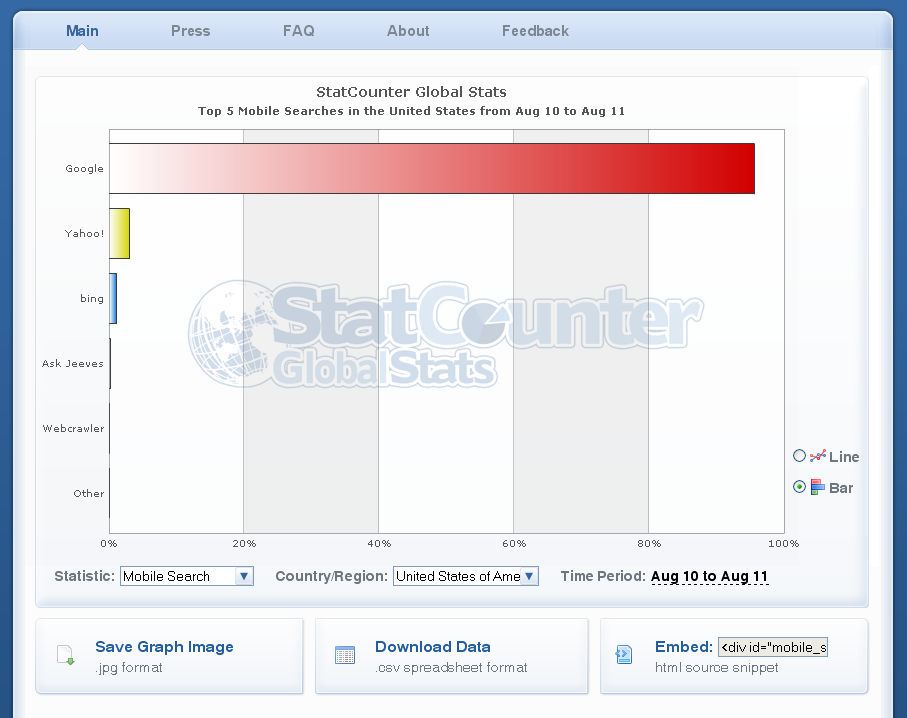Click the Webcrawler axis label
The image size is (907, 718).
(x=73, y=428)
